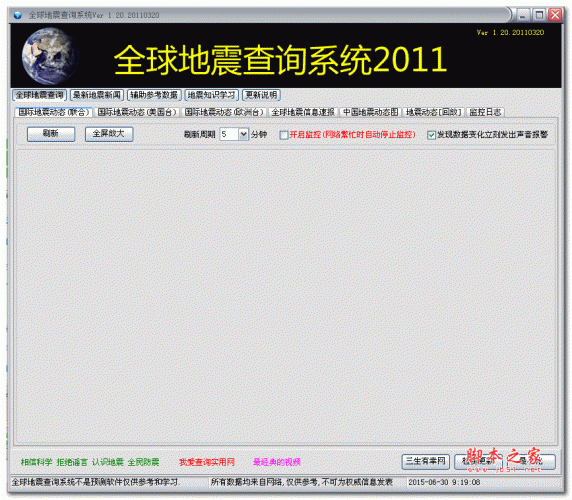The height and width of the screenshot is (500, 572).
Task: Switch to the 国际地震动态(美国台) sub-tab
Action: pos(137,112)
